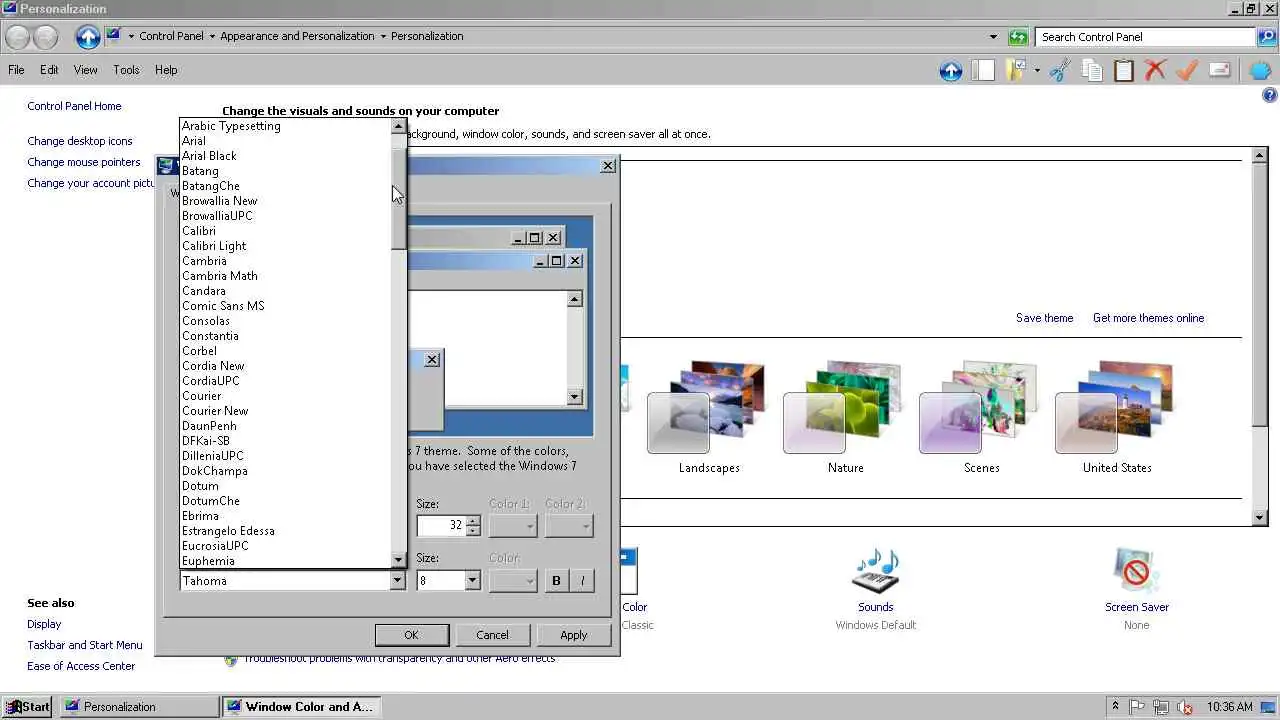This screenshot has height=720, width=1280.
Task: Open the folder options toolbar icon
Action: (x=1016, y=70)
